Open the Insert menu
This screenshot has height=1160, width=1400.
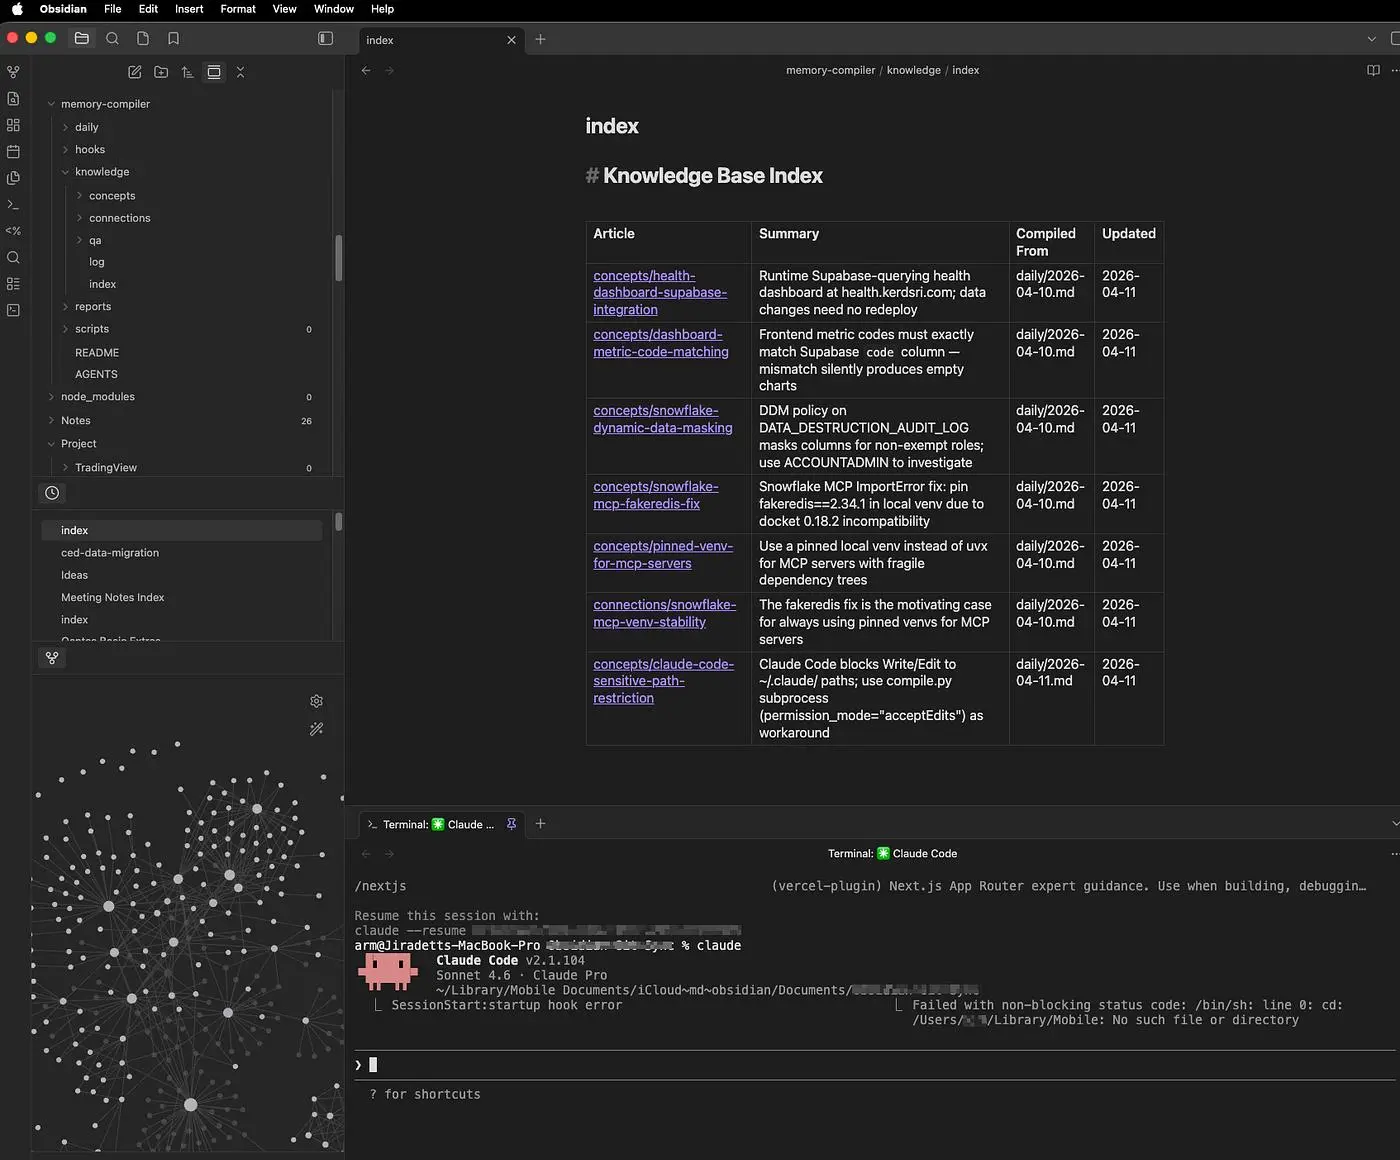pyautogui.click(x=189, y=9)
